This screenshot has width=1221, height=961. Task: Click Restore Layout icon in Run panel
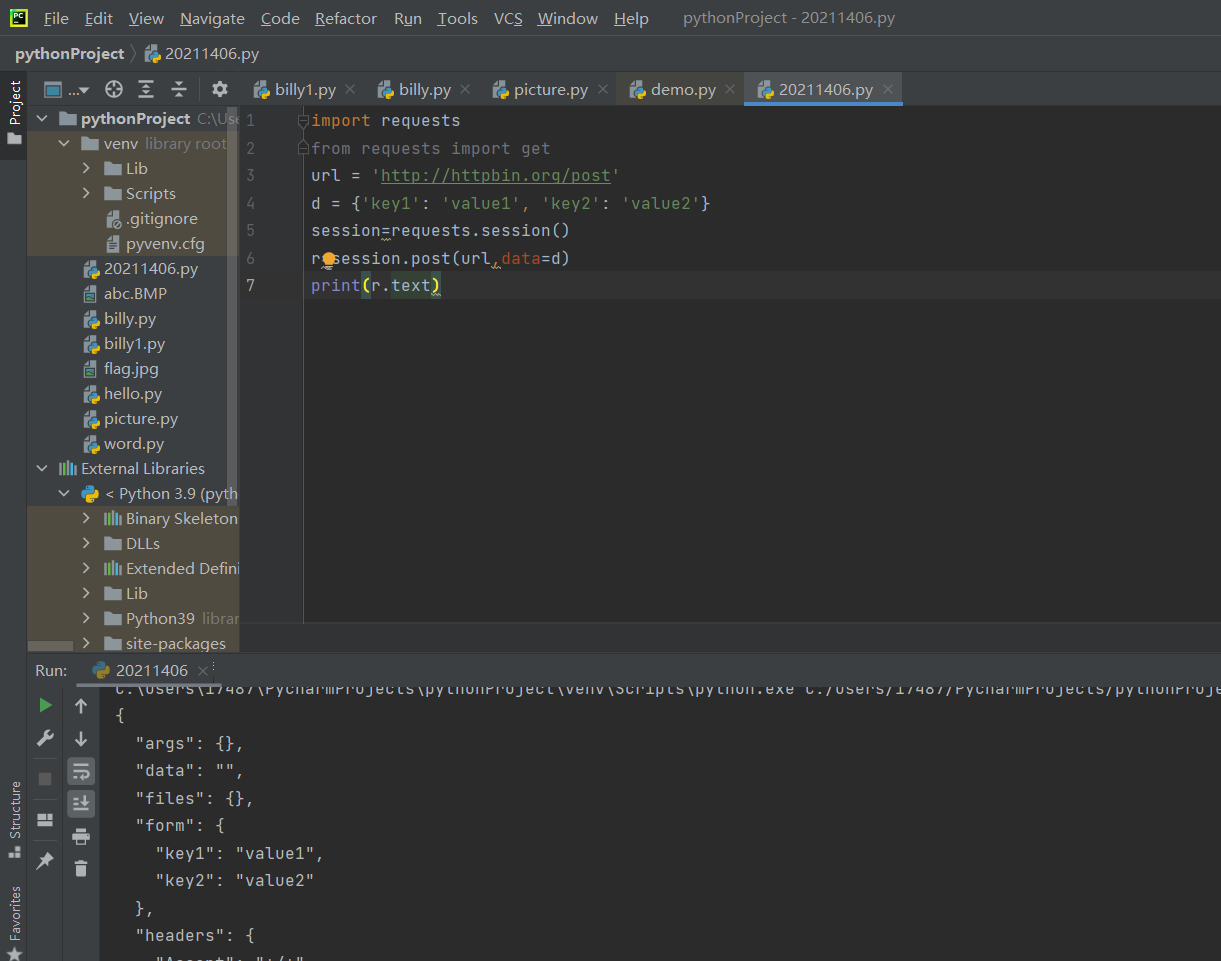45,820
